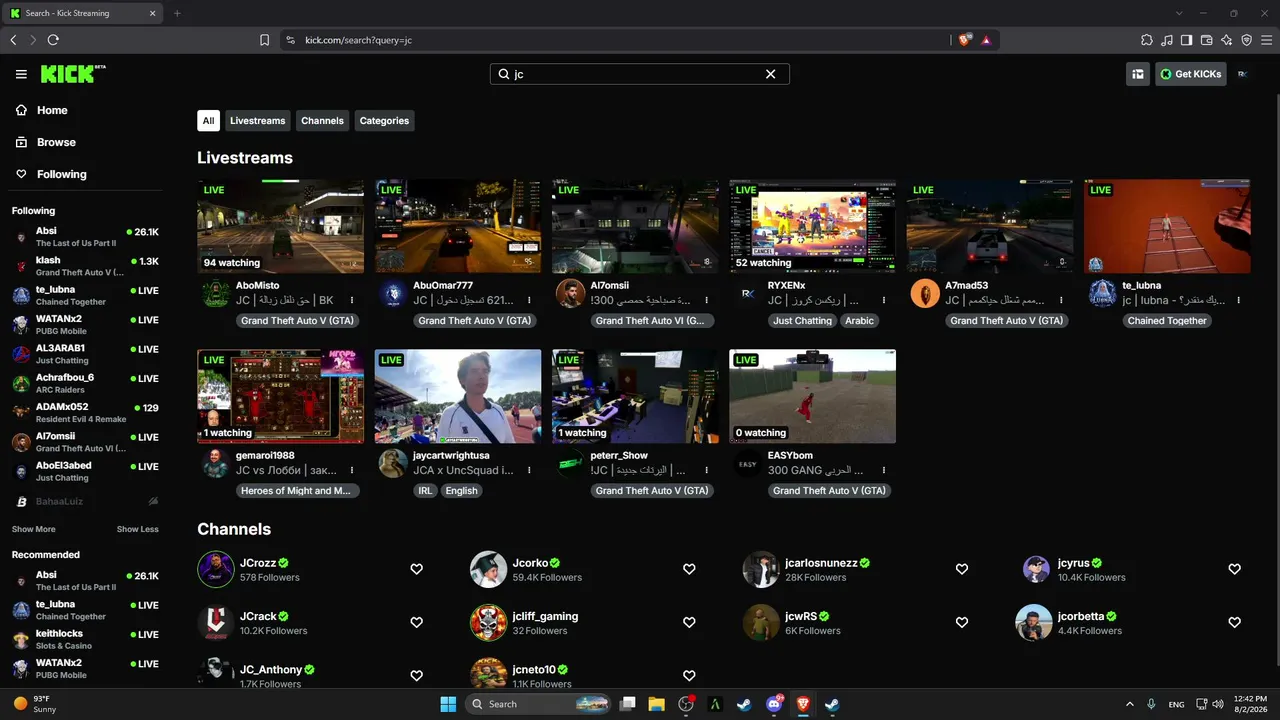This screenshot has height=720, width=1280.
Task: Show hidden system tray icons
Action: coord(1130,704)
